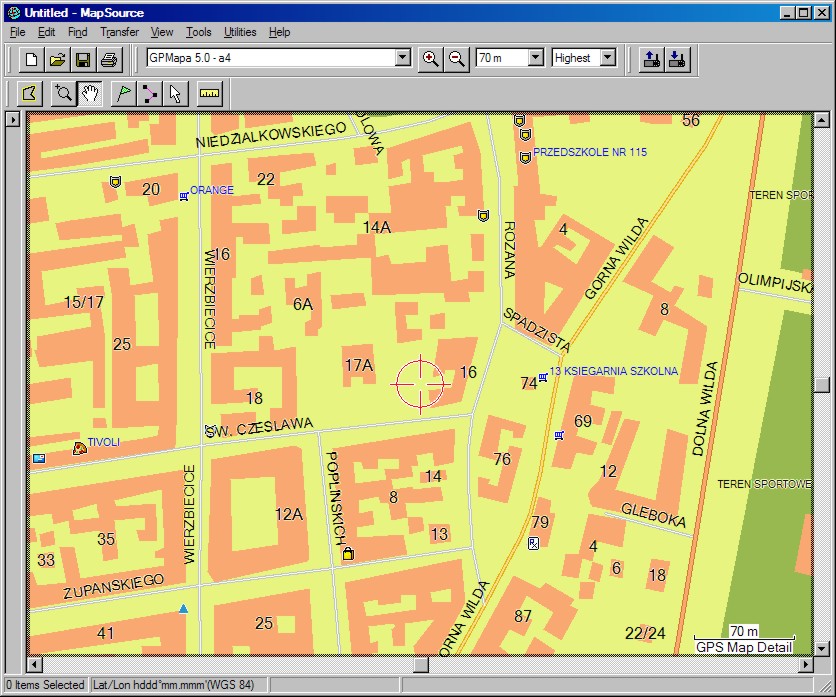The width and height of the screenshot is (836, 697).
Task: Expand the GPMapa 5.0 - a4 product dropdown
Action: (x=402, y=58)
